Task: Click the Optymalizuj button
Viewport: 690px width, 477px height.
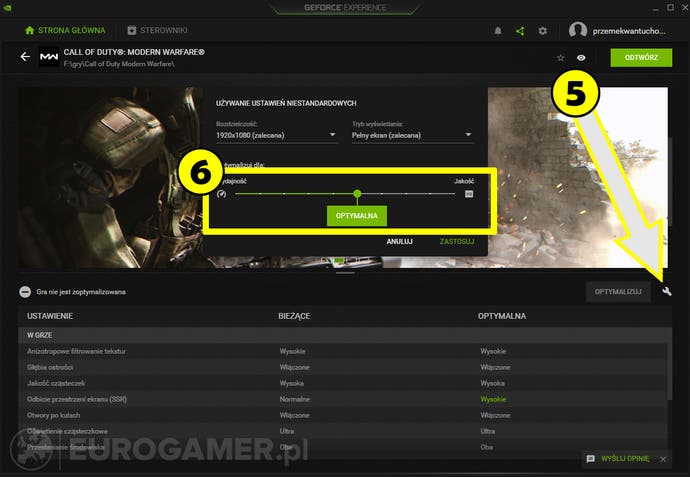Action: 618,292
